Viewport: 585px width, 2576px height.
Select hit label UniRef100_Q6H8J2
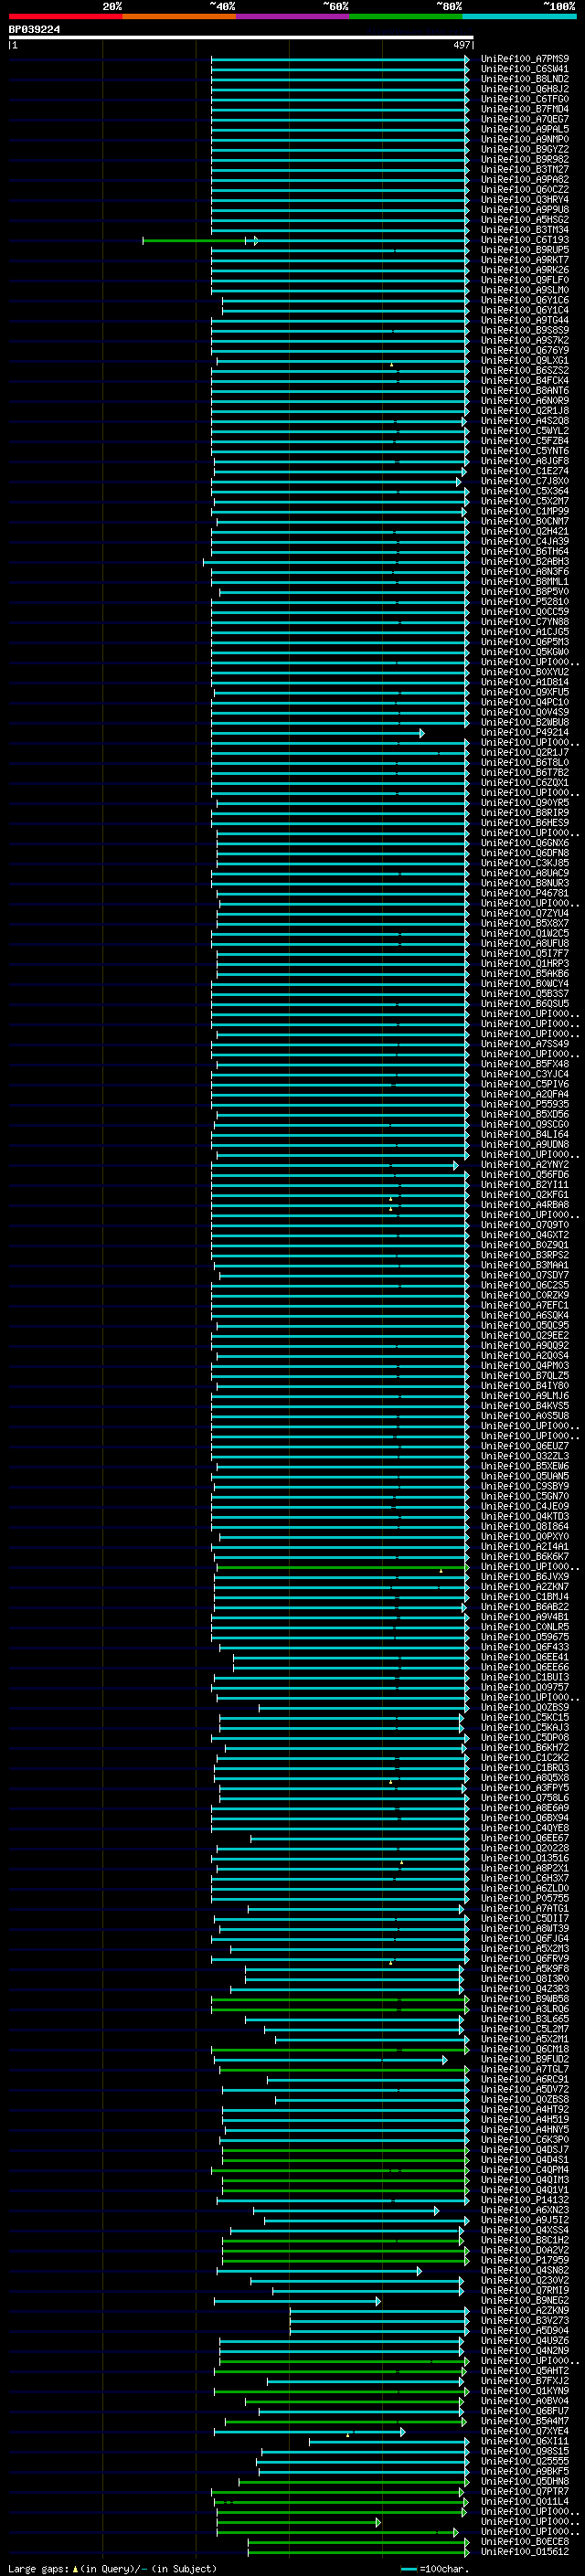[525, 89]
